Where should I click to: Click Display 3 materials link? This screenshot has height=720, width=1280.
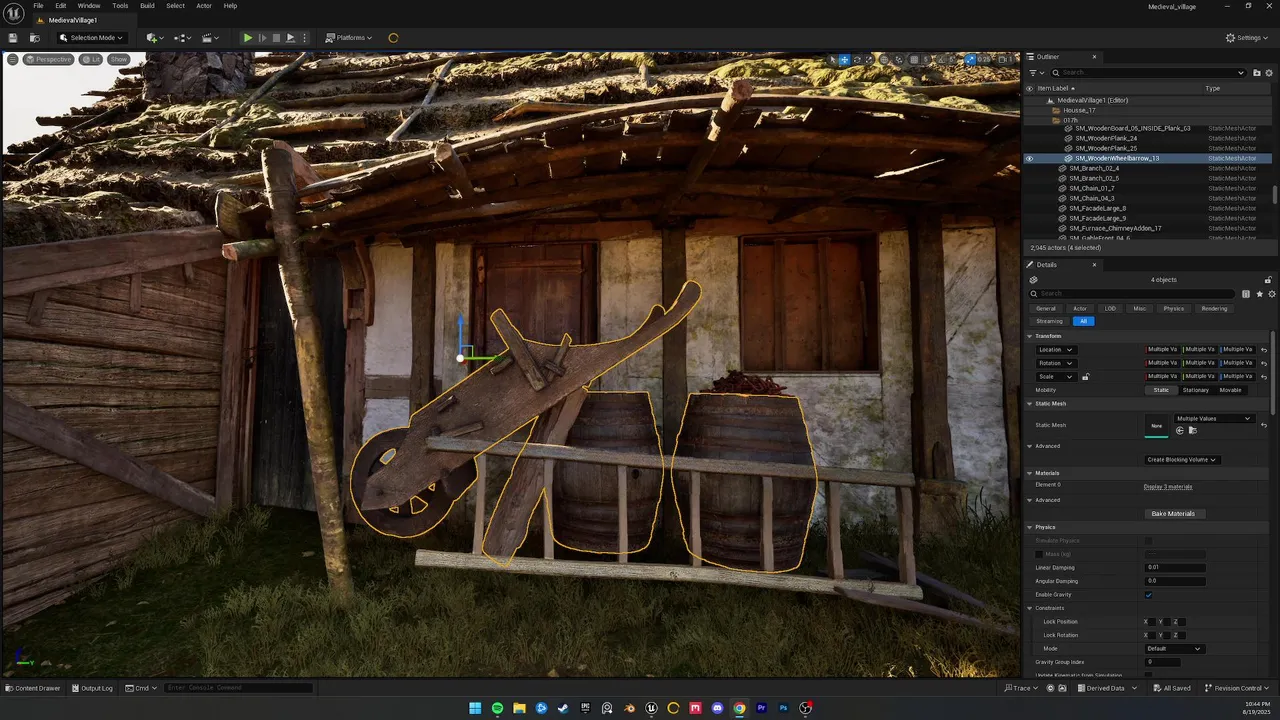tap(1168, 487)
